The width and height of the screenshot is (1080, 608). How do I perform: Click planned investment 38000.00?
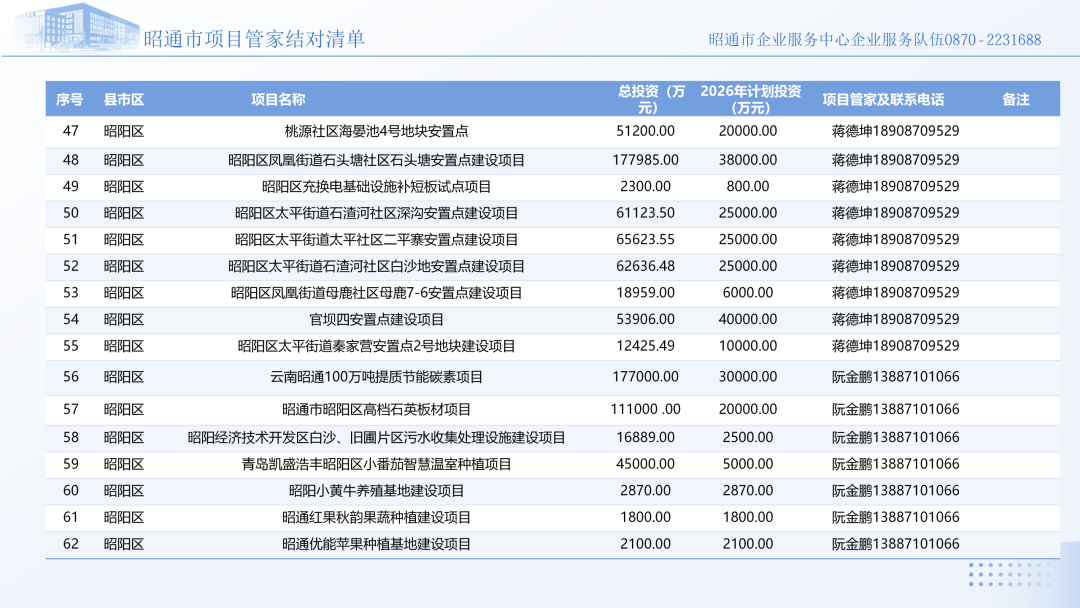click(748, 160)
